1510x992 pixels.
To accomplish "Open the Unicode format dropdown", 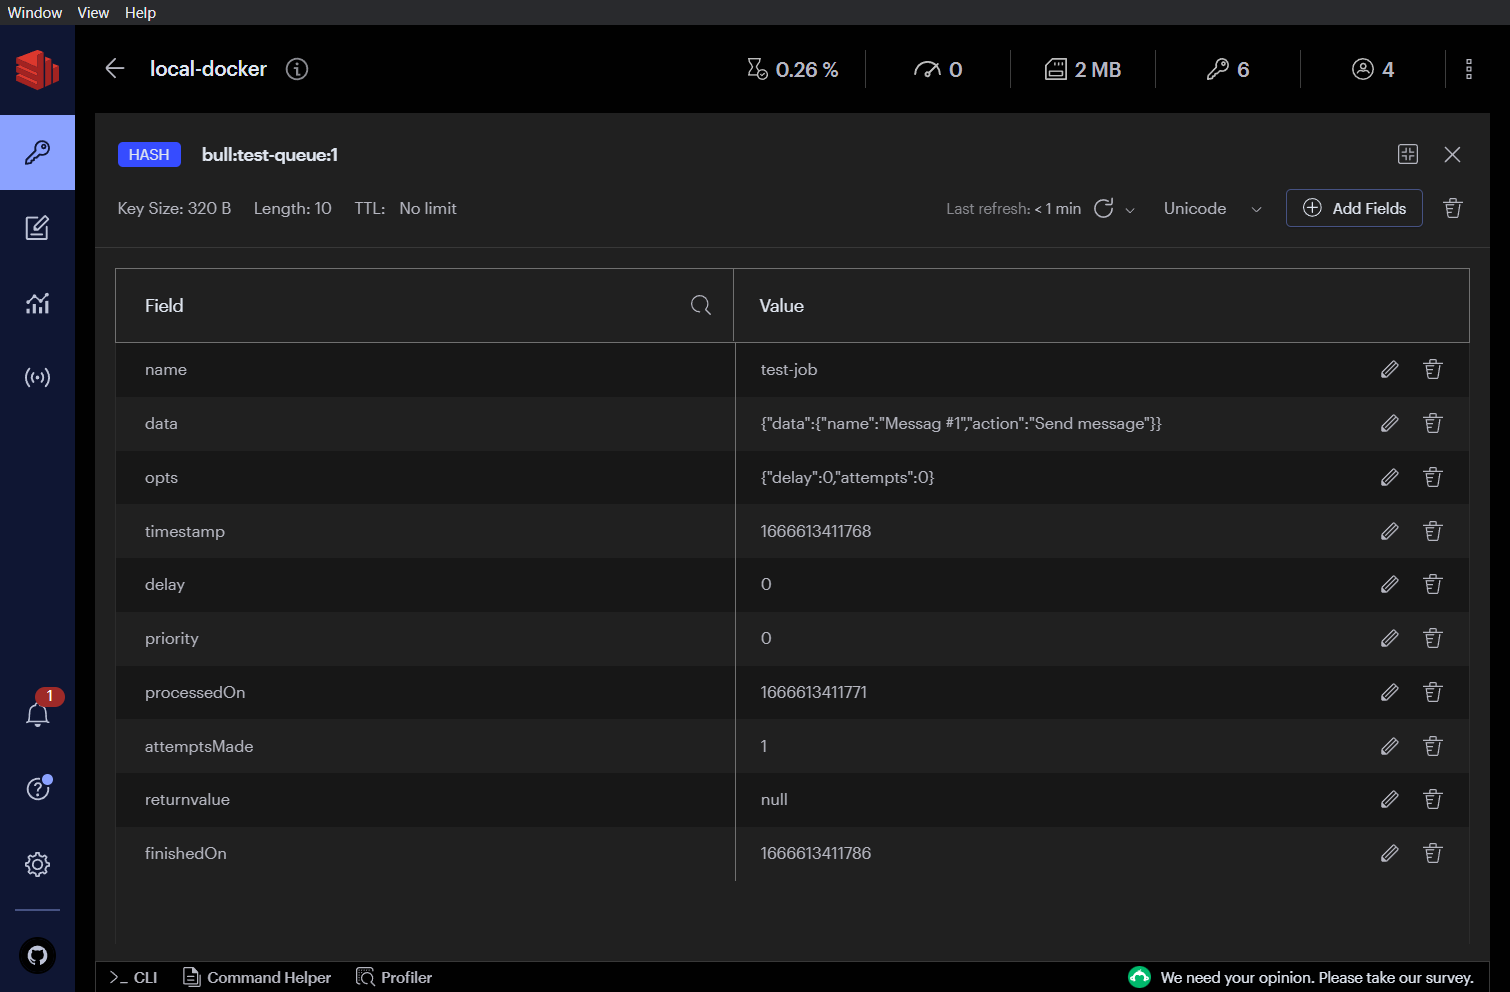I will pyautogui.click(x=1212, y=208).
